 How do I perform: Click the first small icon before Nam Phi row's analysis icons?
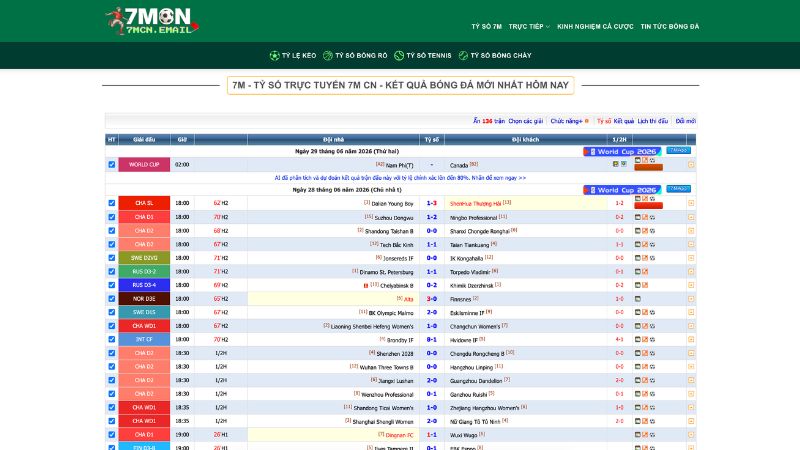pyautogui.click(x=615, y=164)
